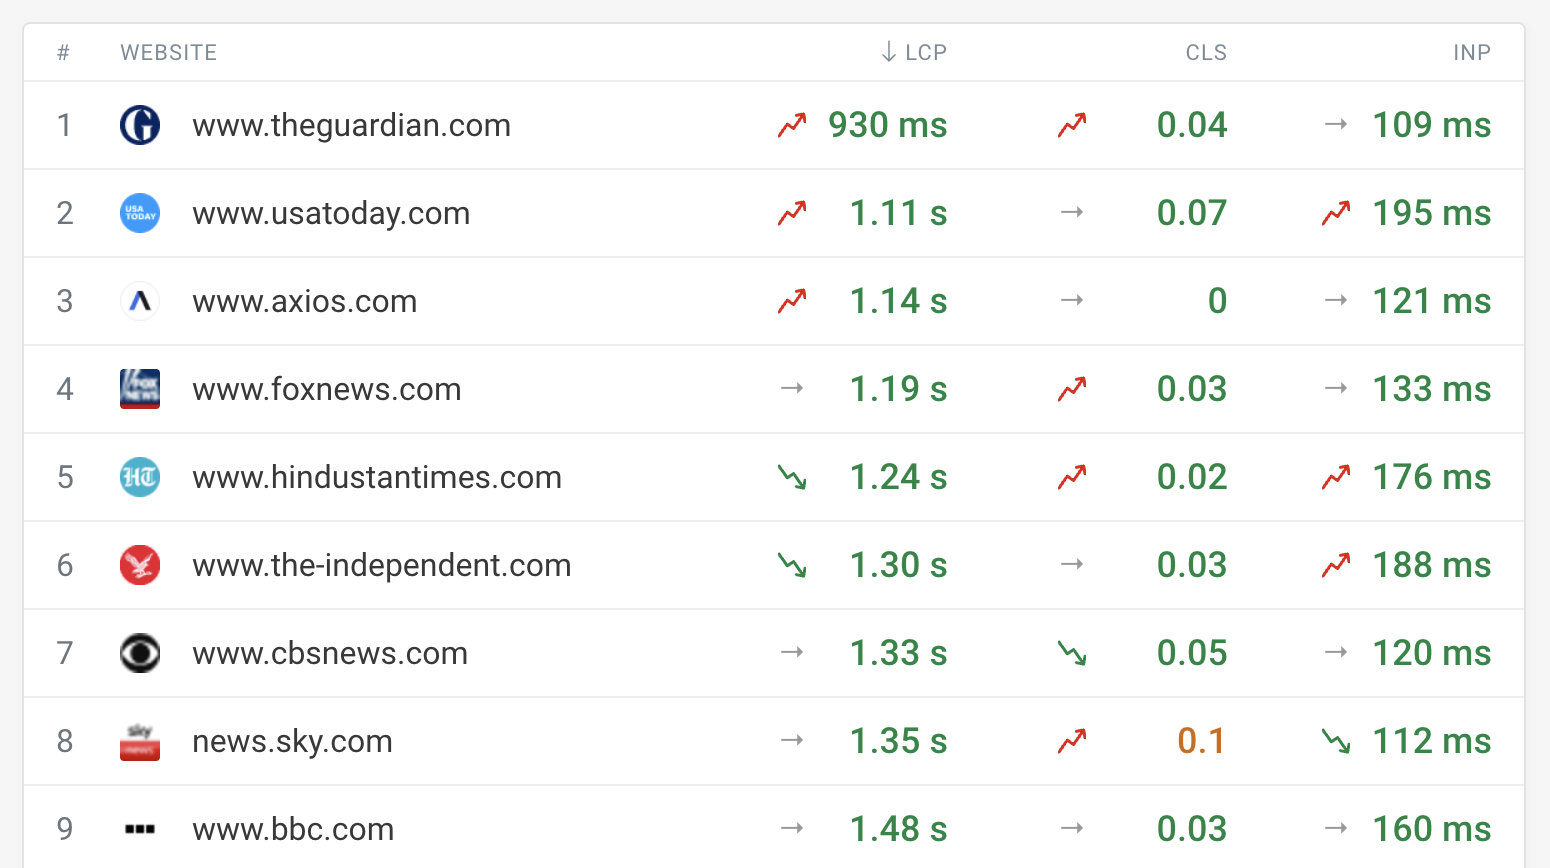The width and height of the screenshot is (1550, 868).
Task: Open www.hindustantimes.com link
Action: point(377,477)
